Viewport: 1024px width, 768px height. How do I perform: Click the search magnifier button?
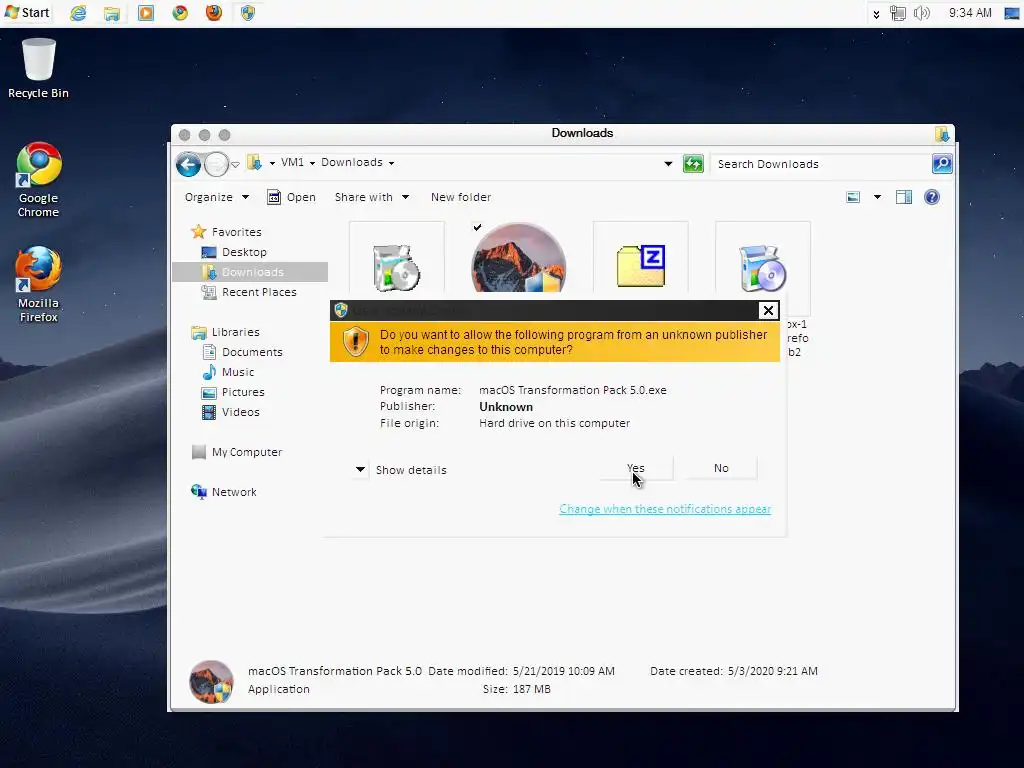pos(942,163)
